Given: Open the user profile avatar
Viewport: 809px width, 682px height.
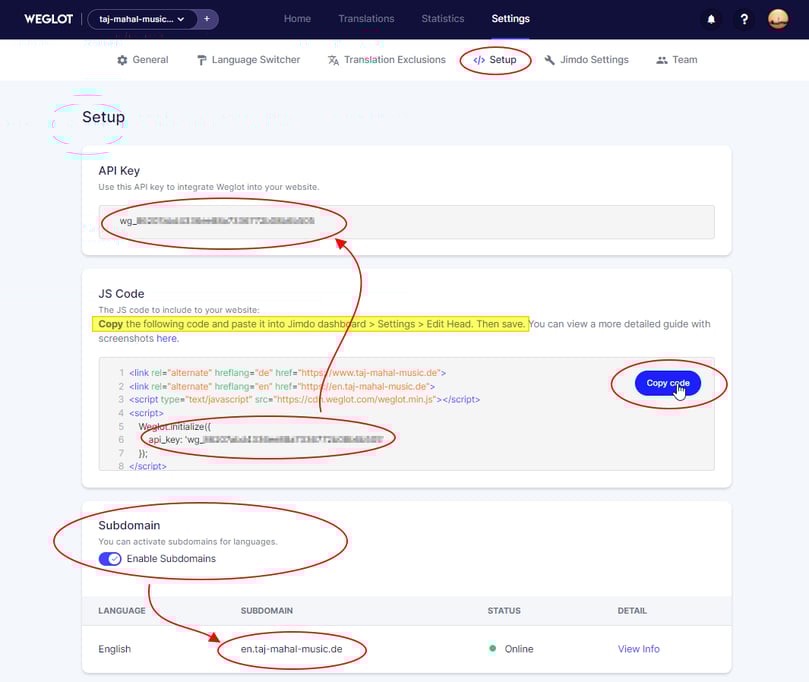Looking at the screenshot, I should coord(778,20).
